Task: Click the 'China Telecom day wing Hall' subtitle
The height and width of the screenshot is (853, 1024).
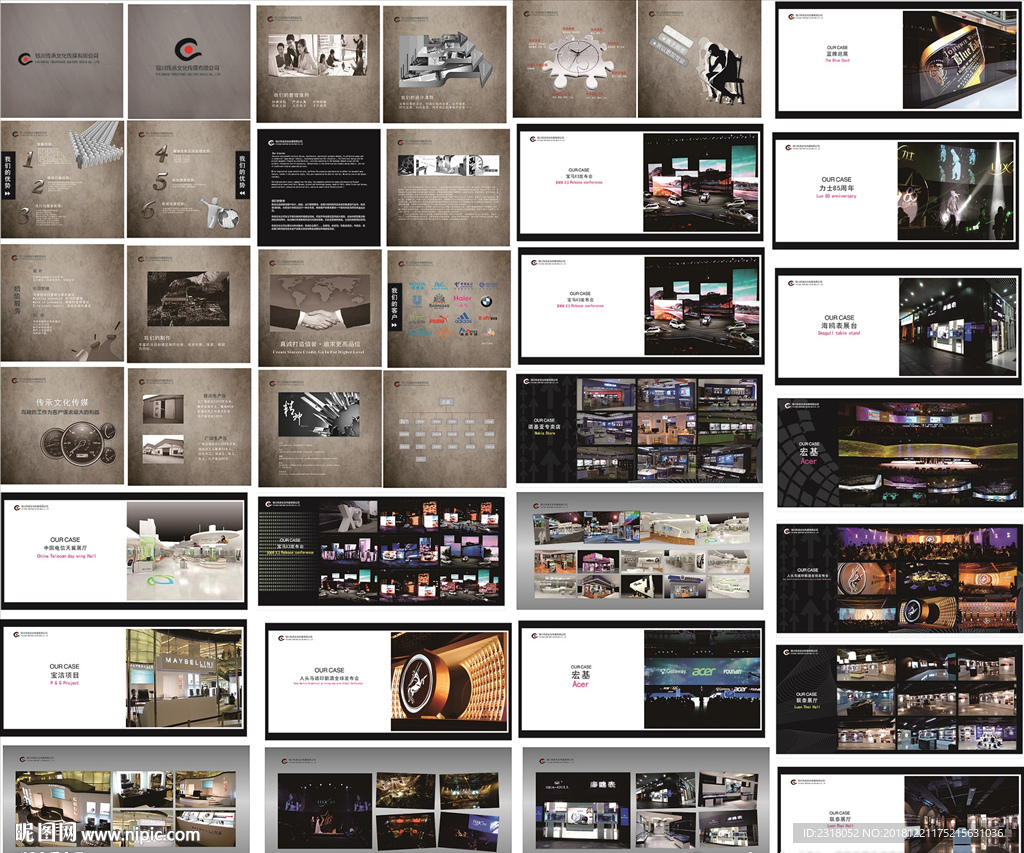Action: pos(66,556)
